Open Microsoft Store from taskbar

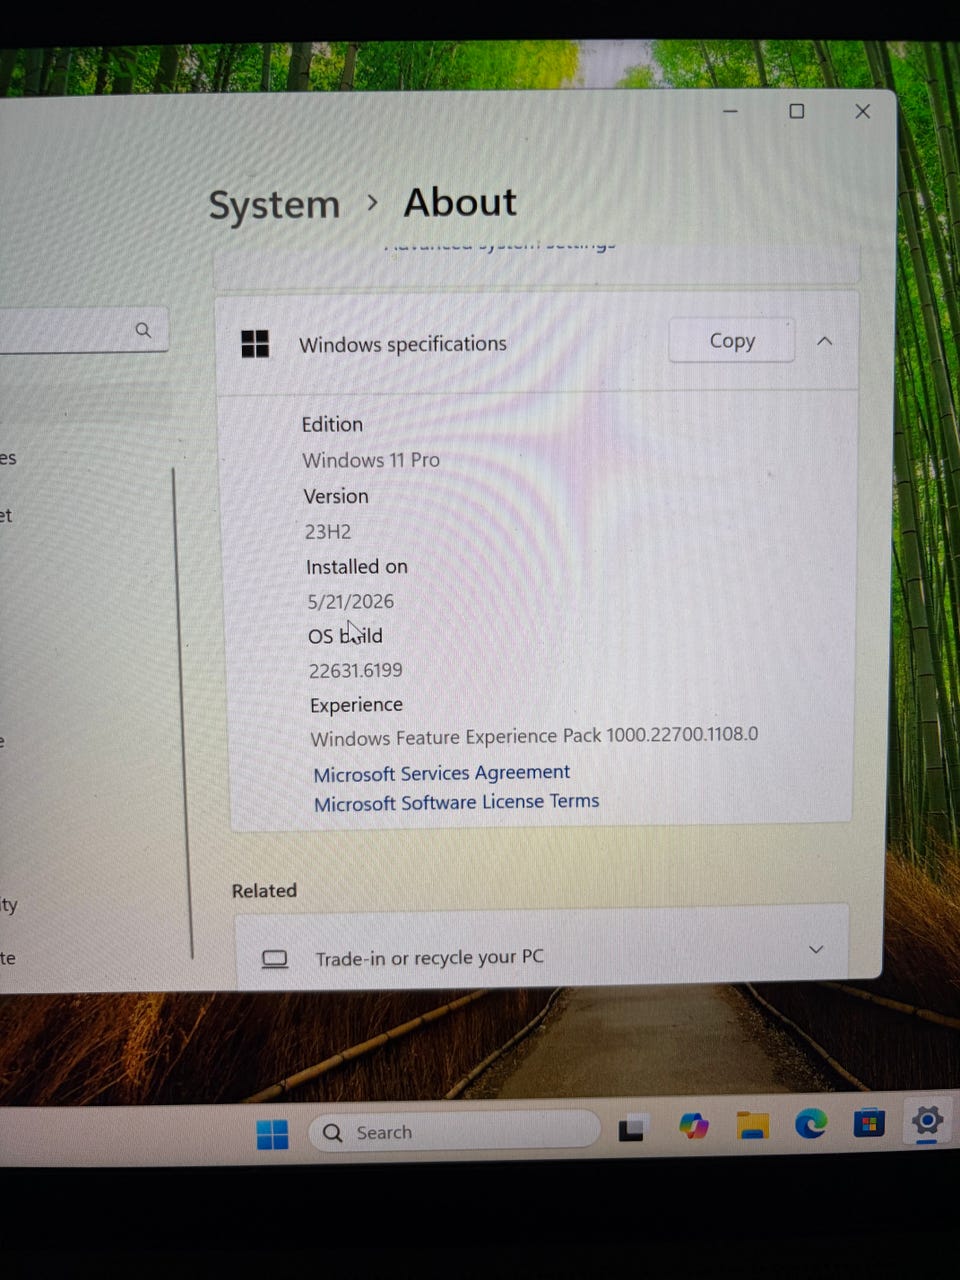(x=869, y=1123)
